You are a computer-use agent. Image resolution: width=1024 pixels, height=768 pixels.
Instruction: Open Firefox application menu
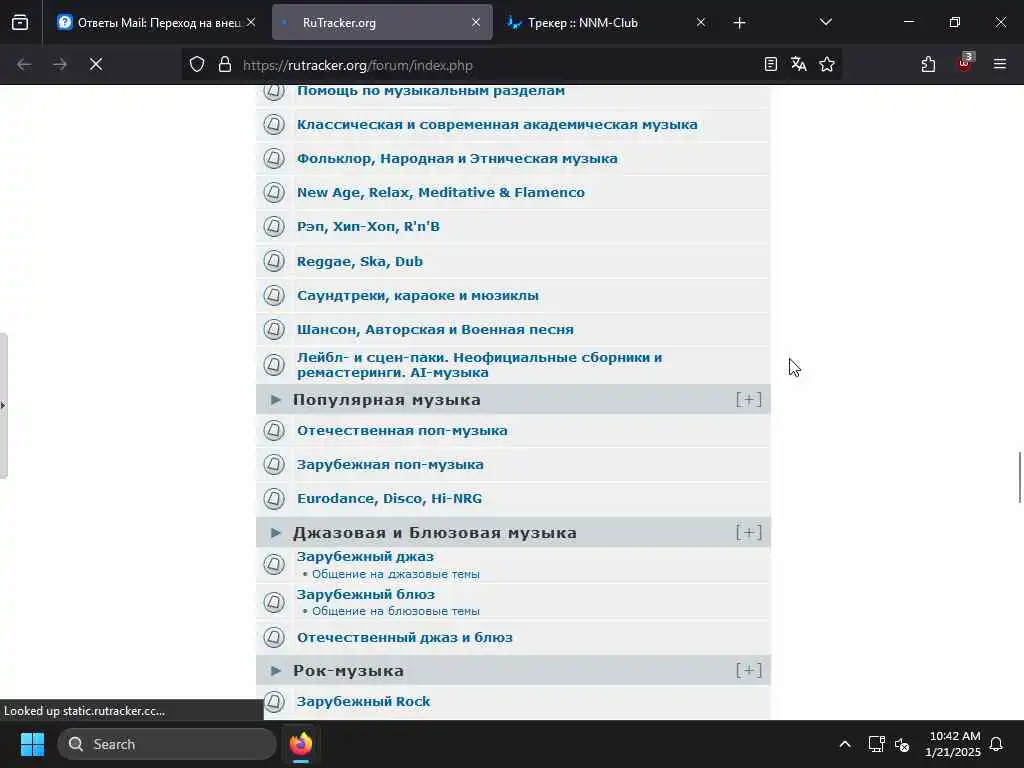(1000, 64)
